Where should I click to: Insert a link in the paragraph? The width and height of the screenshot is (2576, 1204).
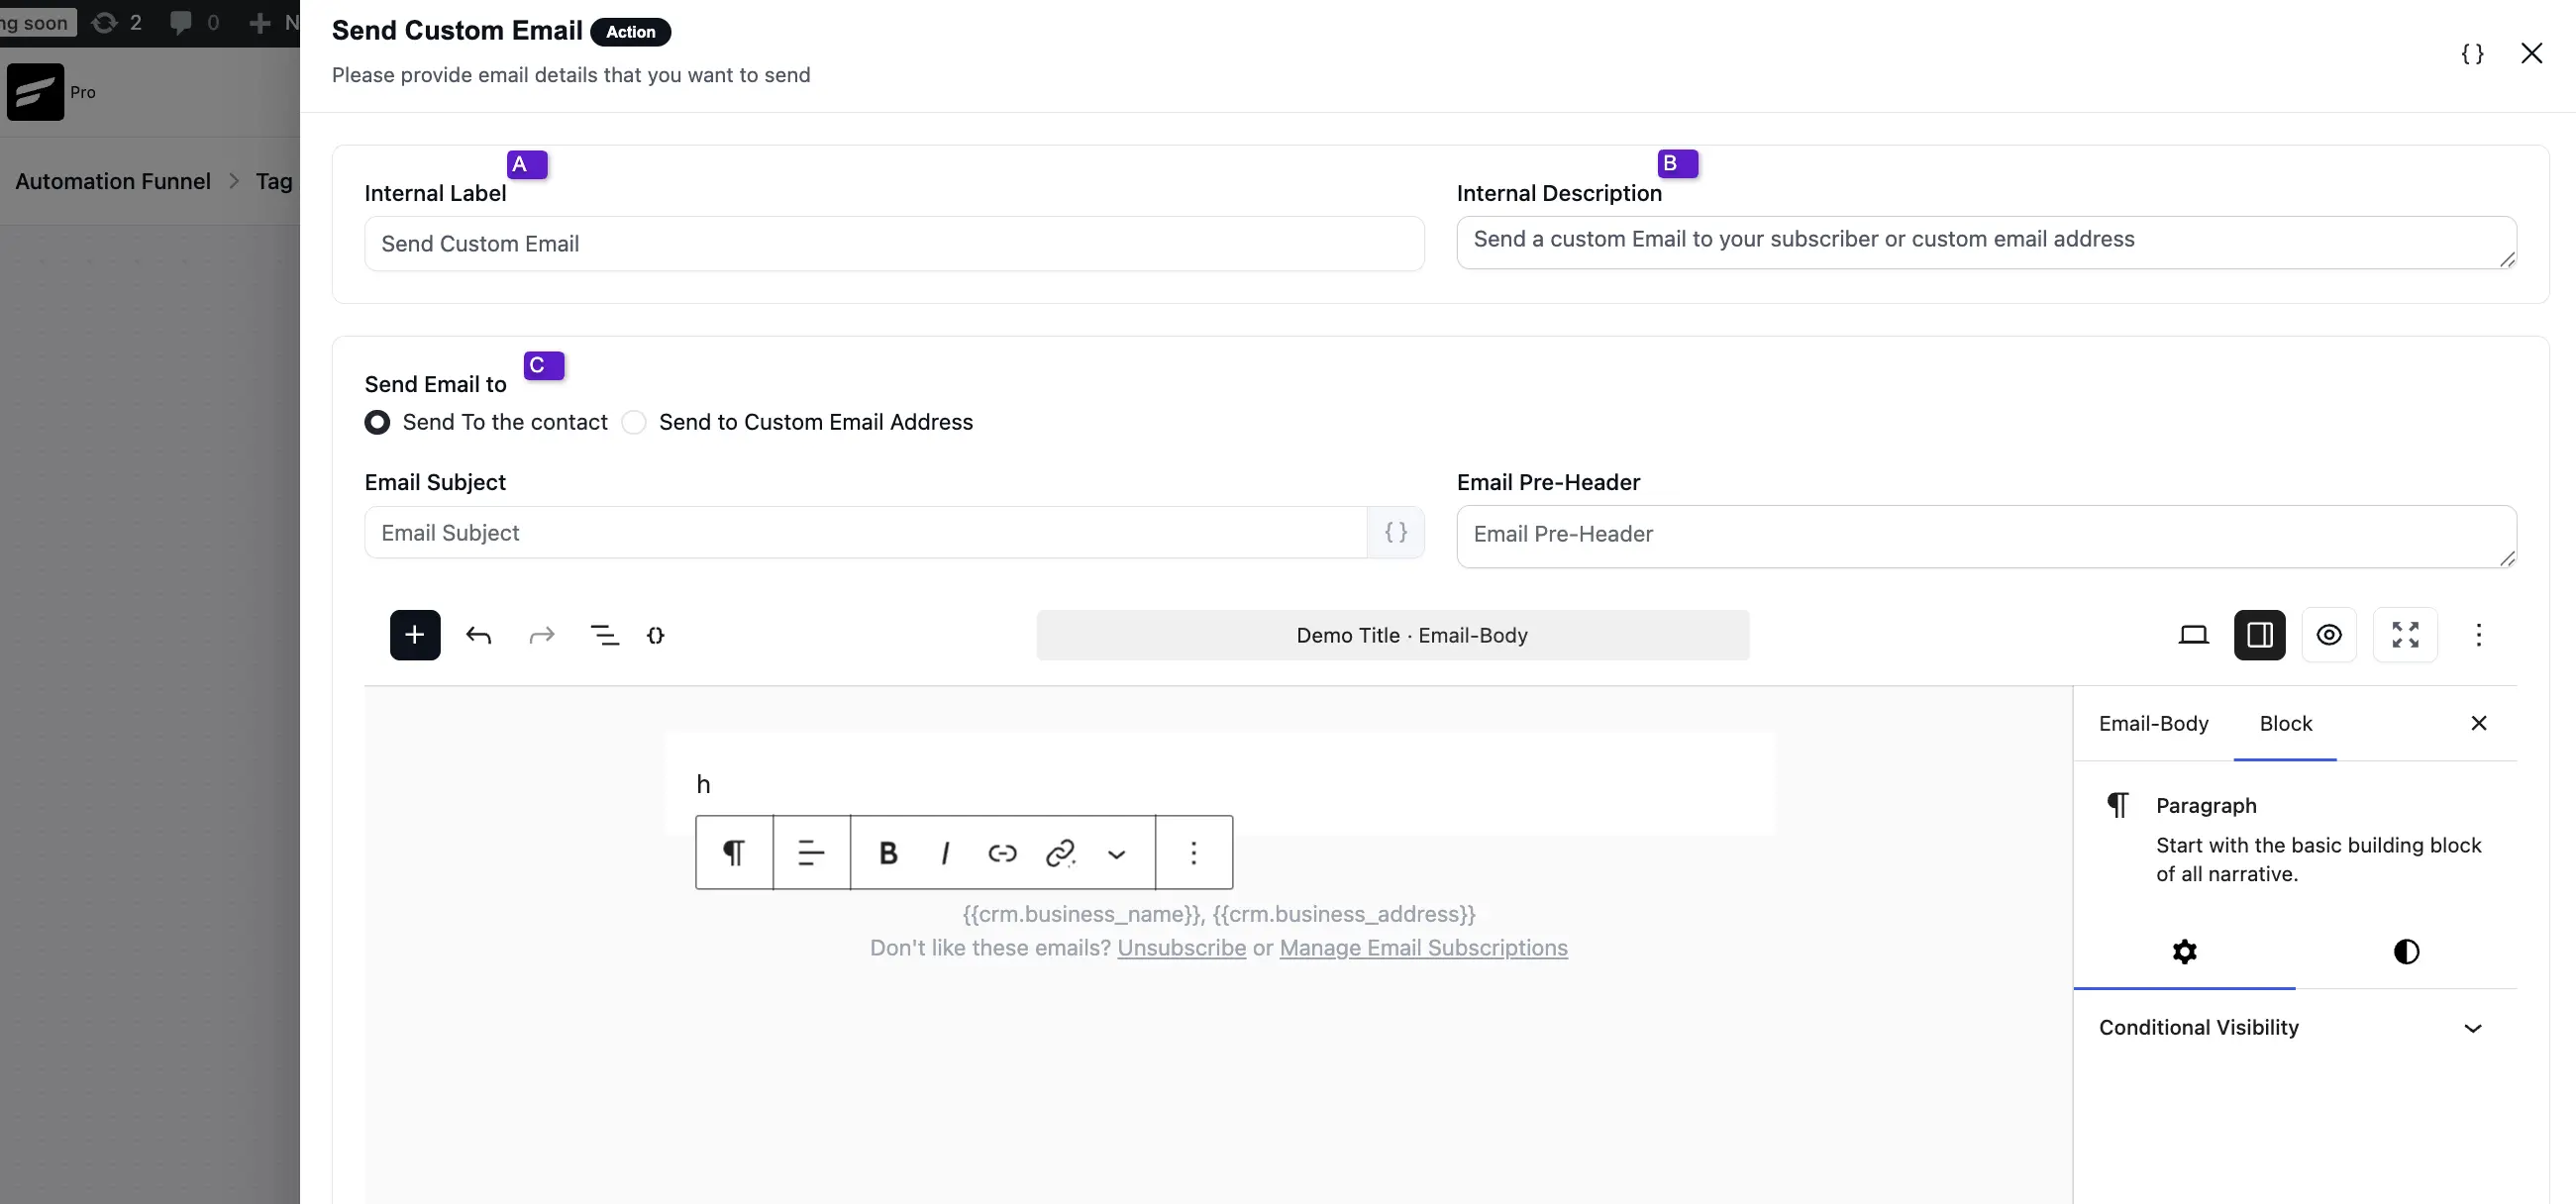click(x=1002, y=853)
